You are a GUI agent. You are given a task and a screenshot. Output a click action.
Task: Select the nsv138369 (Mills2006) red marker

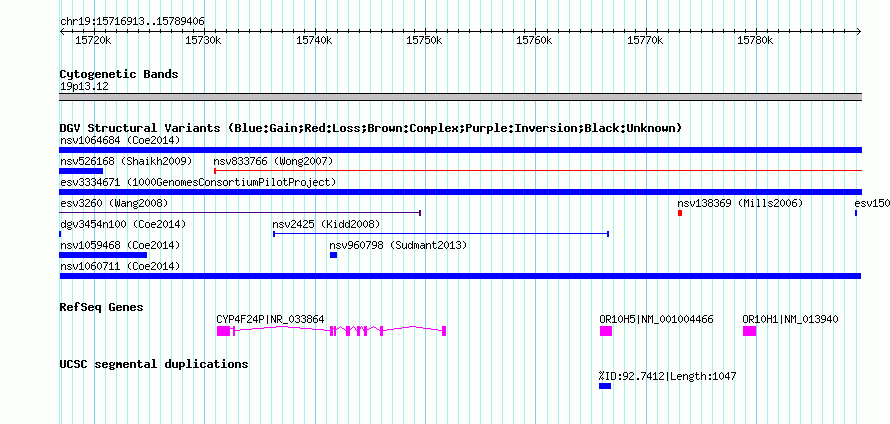point(679,213)
